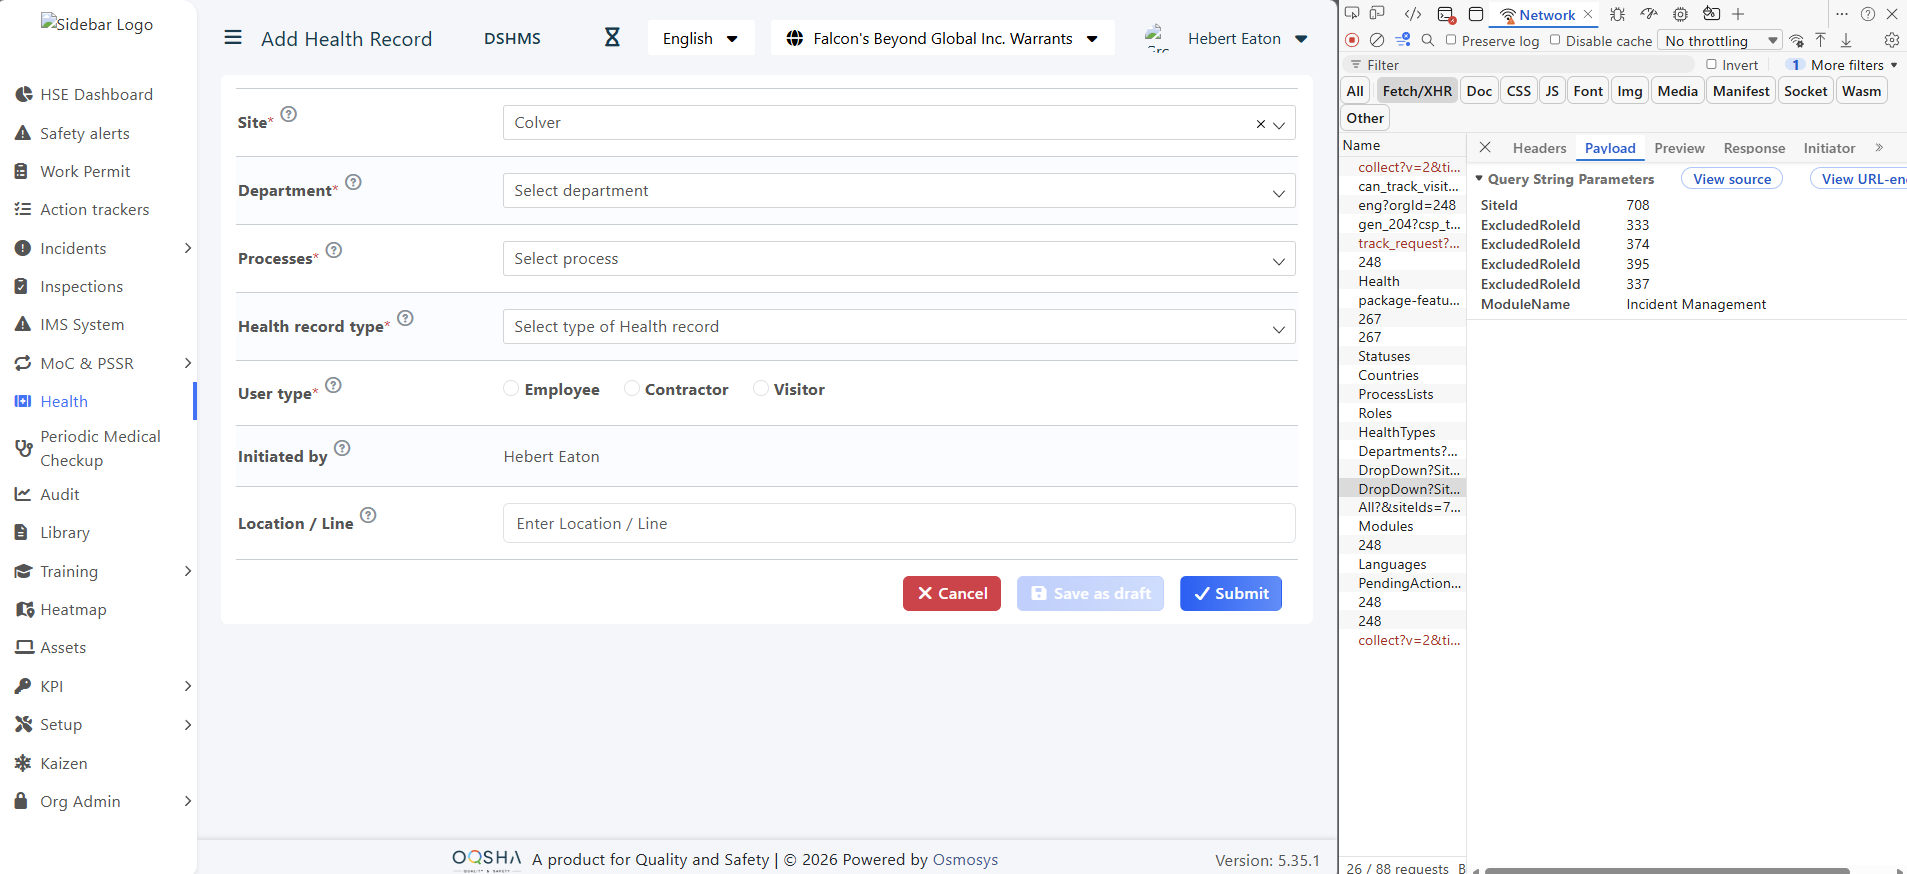Select the Contractor radio button
Viewport: 1907px width, 874px height.
pos(632,389)
